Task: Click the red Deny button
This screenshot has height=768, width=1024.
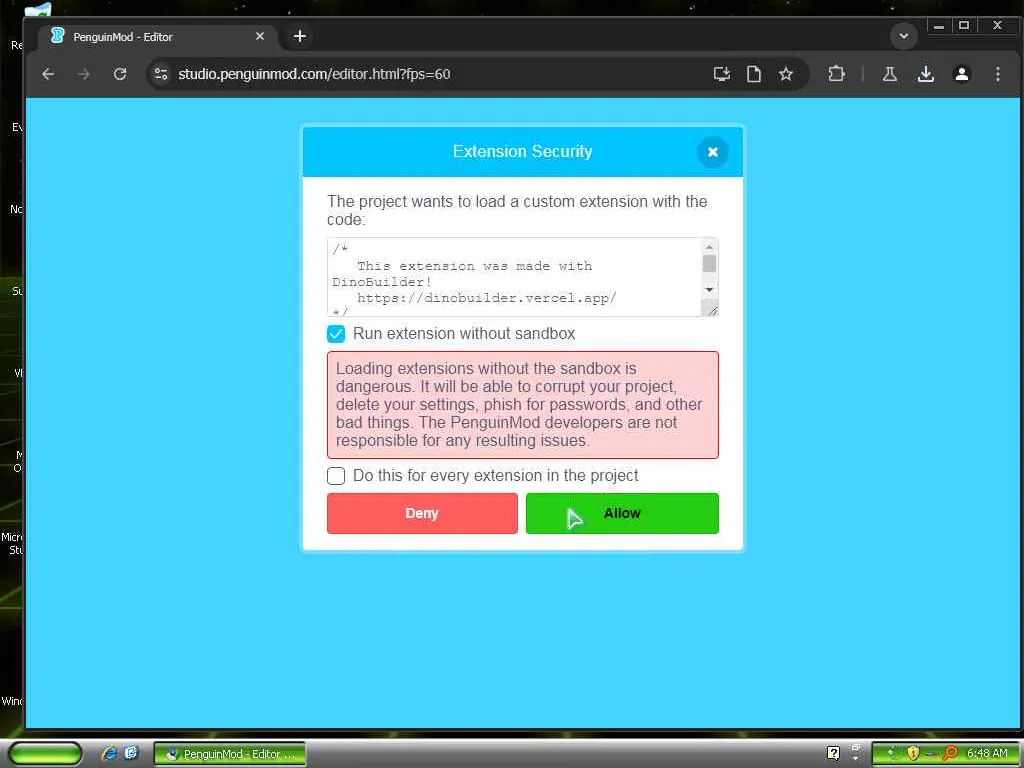Action: pos(422,513)
